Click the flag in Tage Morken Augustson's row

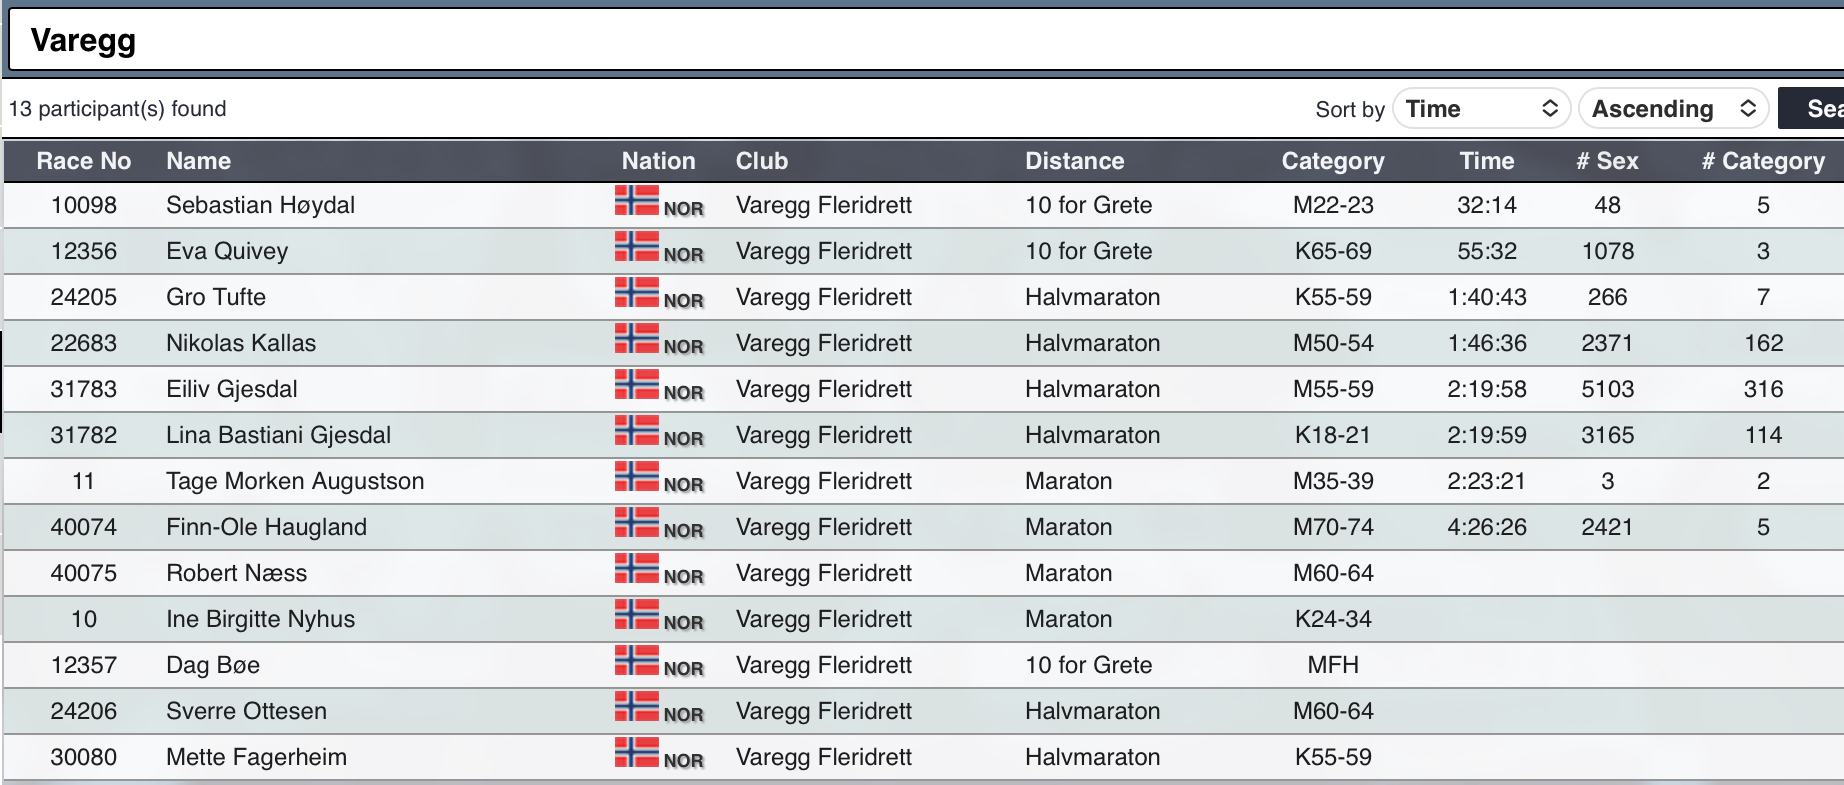click(636, 477)
